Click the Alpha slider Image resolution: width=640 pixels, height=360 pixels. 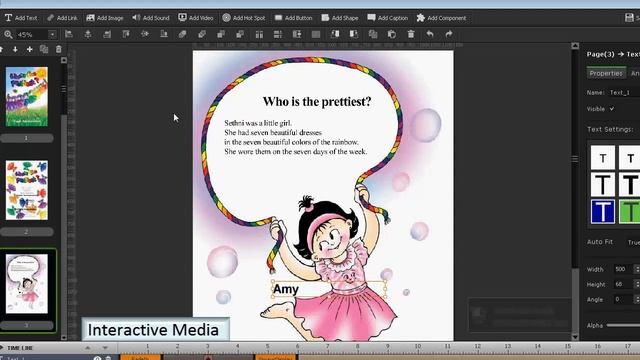[x=623, y=325]
